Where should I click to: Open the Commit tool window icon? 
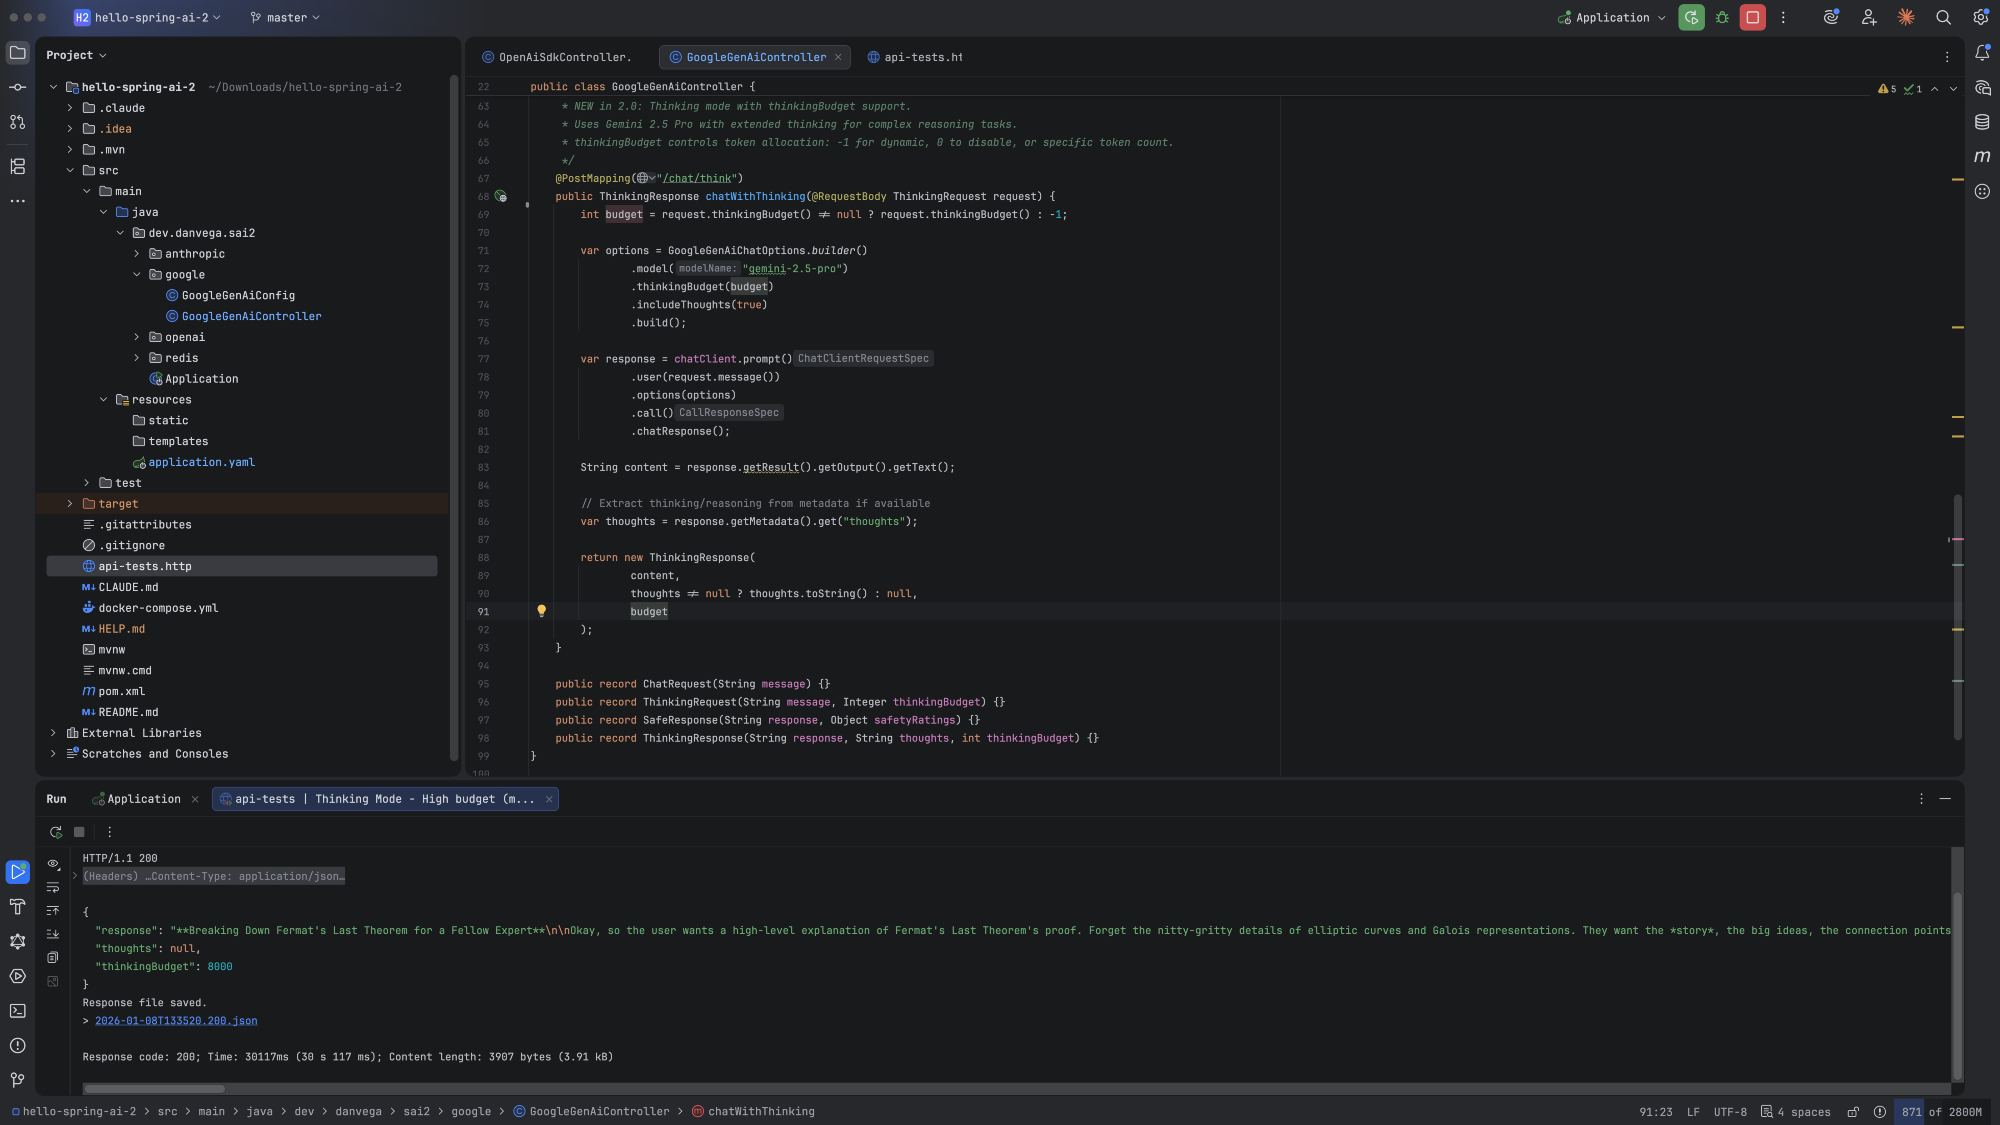(x=17, y=87)
